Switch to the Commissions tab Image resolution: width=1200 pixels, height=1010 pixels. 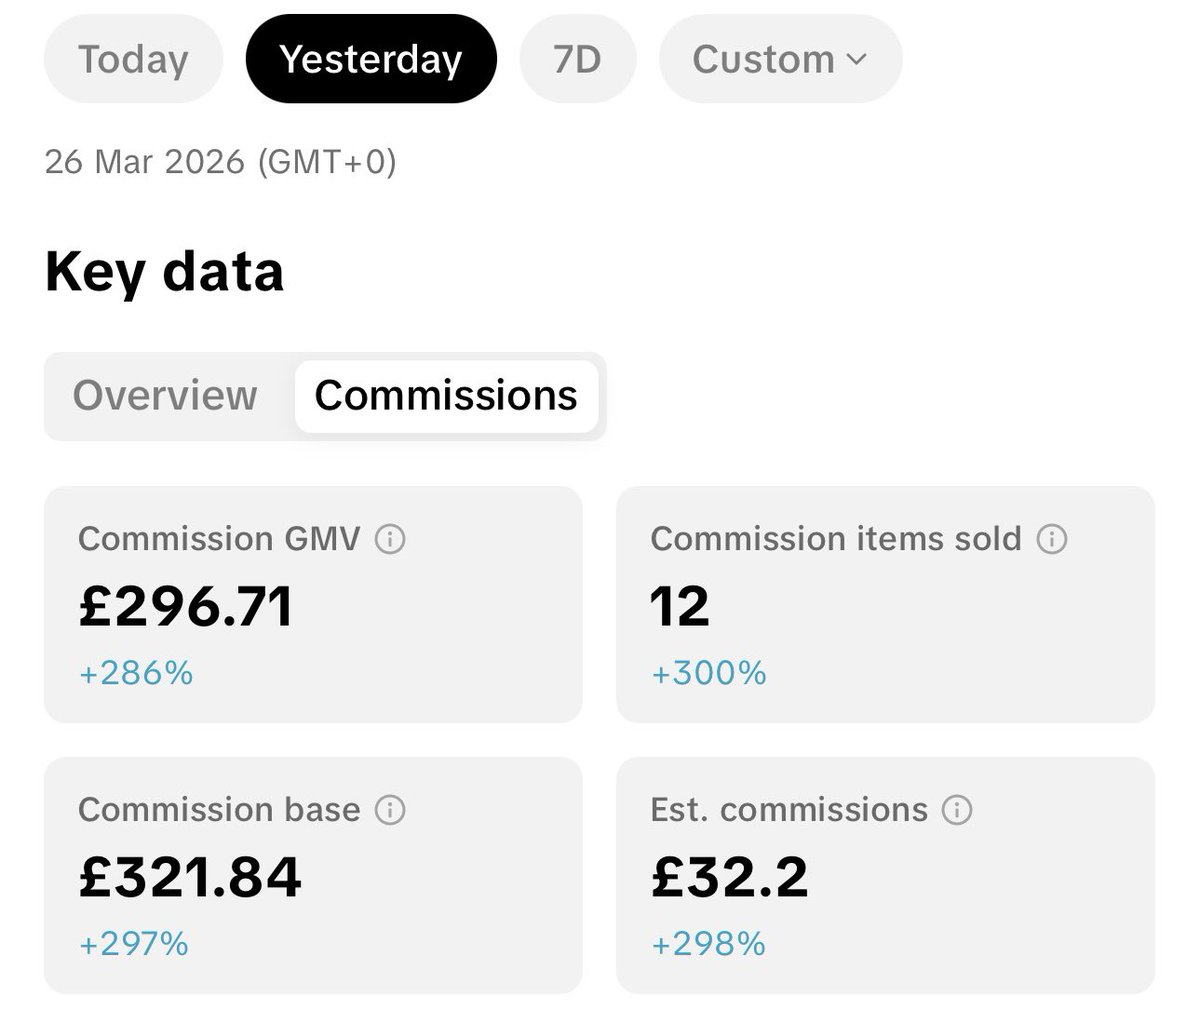click(x=446, y=396)
